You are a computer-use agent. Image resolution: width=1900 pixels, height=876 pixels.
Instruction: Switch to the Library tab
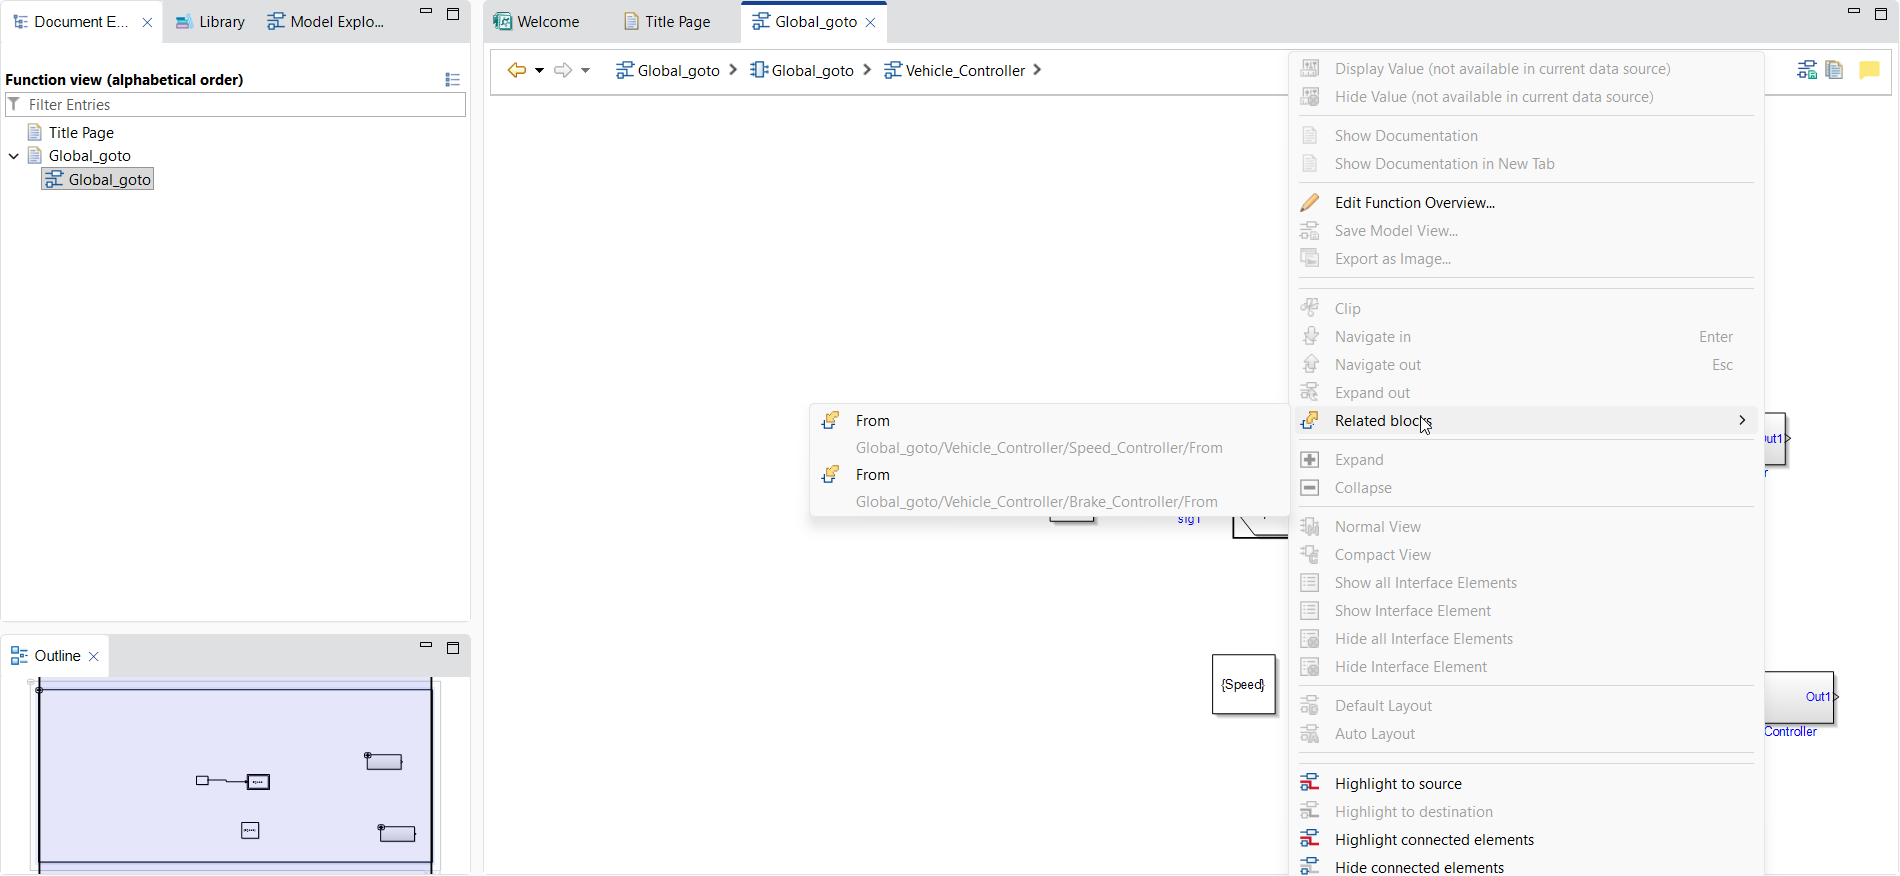tap(210, 22)
